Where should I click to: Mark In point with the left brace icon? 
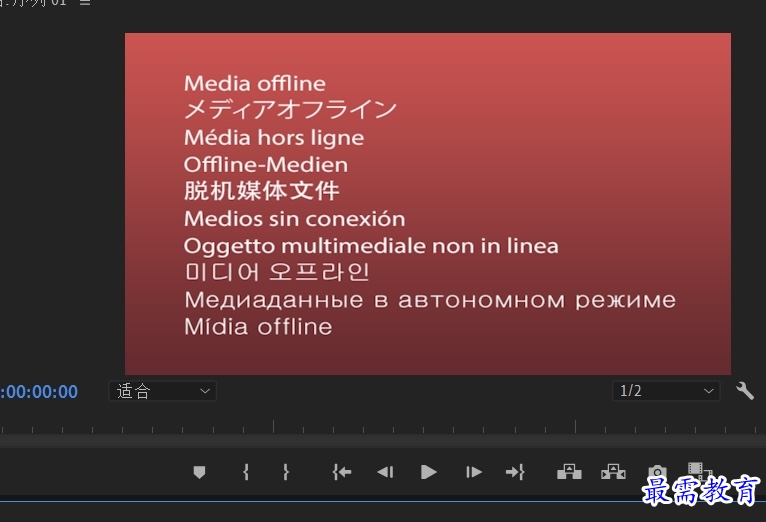[x=246, y=472]
